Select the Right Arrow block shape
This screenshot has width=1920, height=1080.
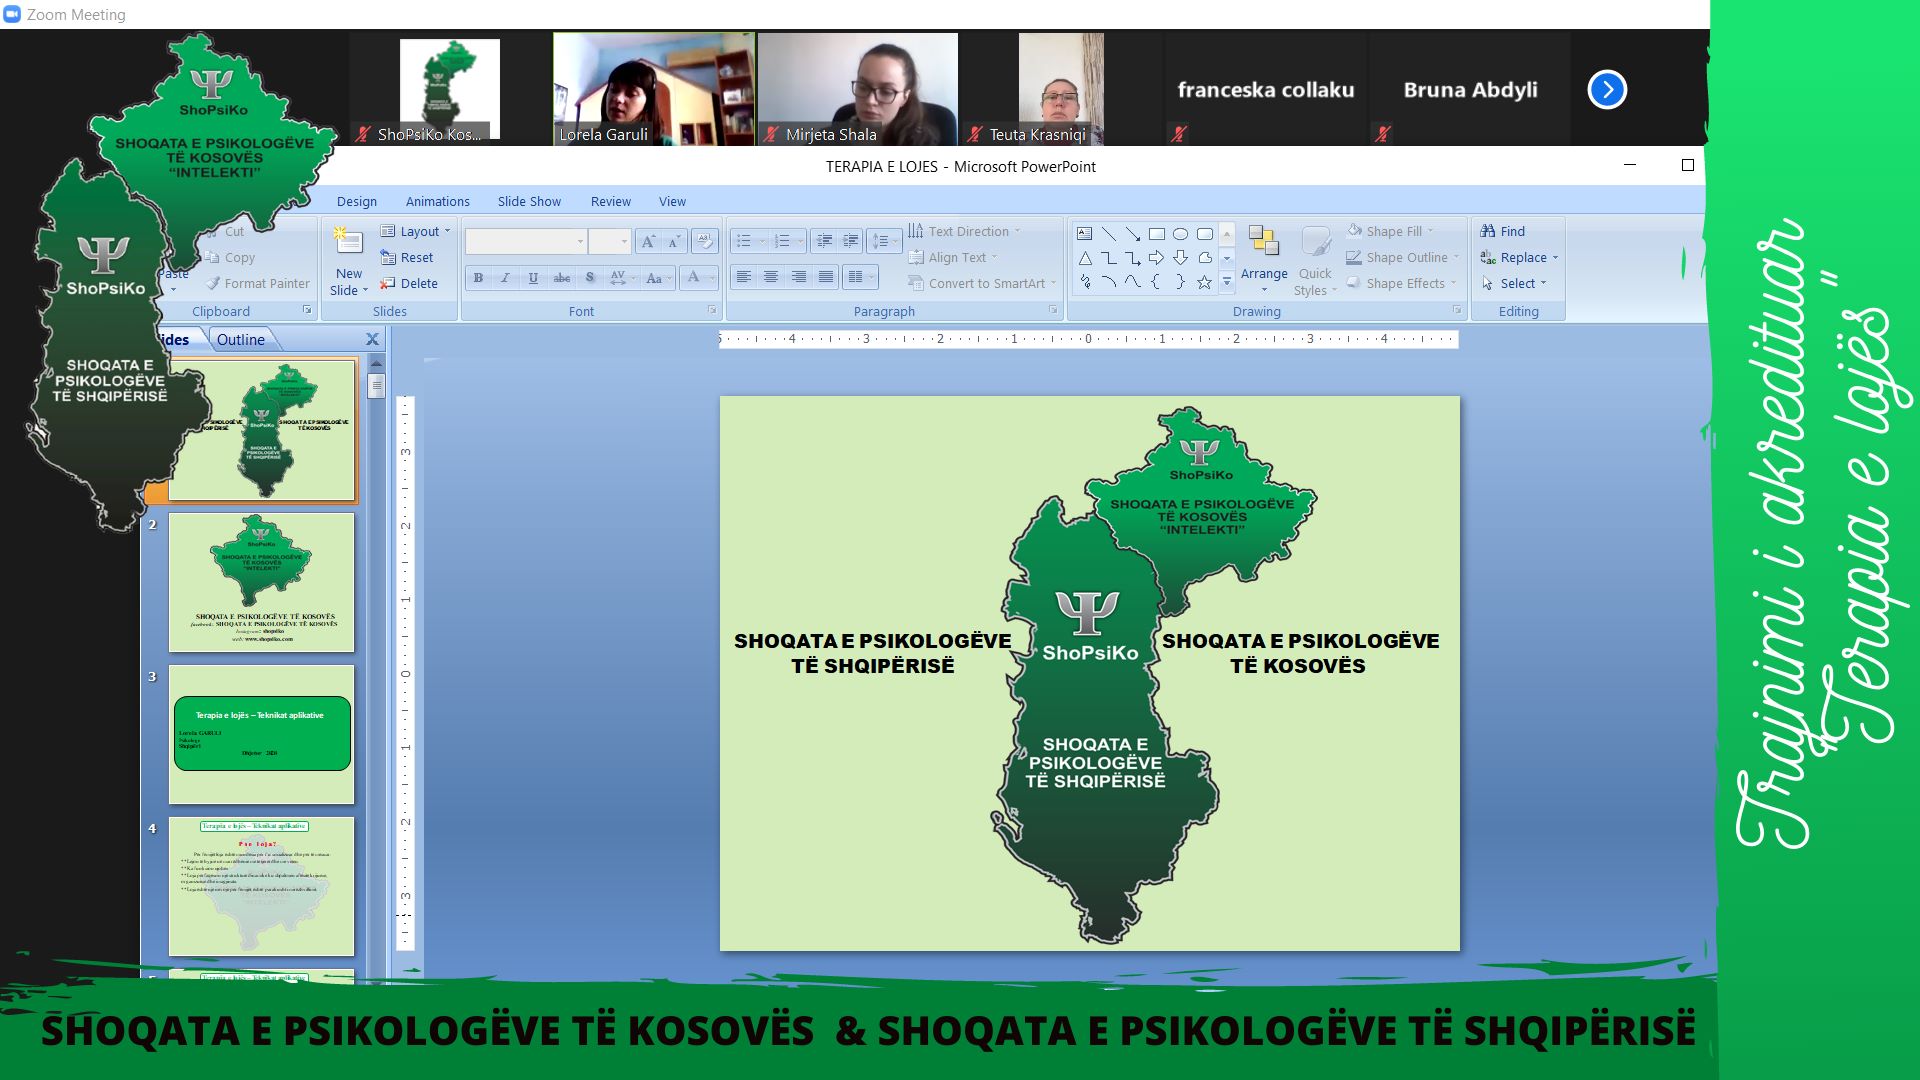click(1157, 258)
